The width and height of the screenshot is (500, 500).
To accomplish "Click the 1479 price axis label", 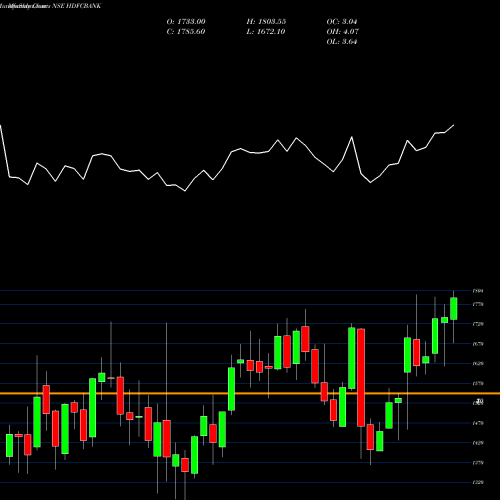I will point(478,423).
